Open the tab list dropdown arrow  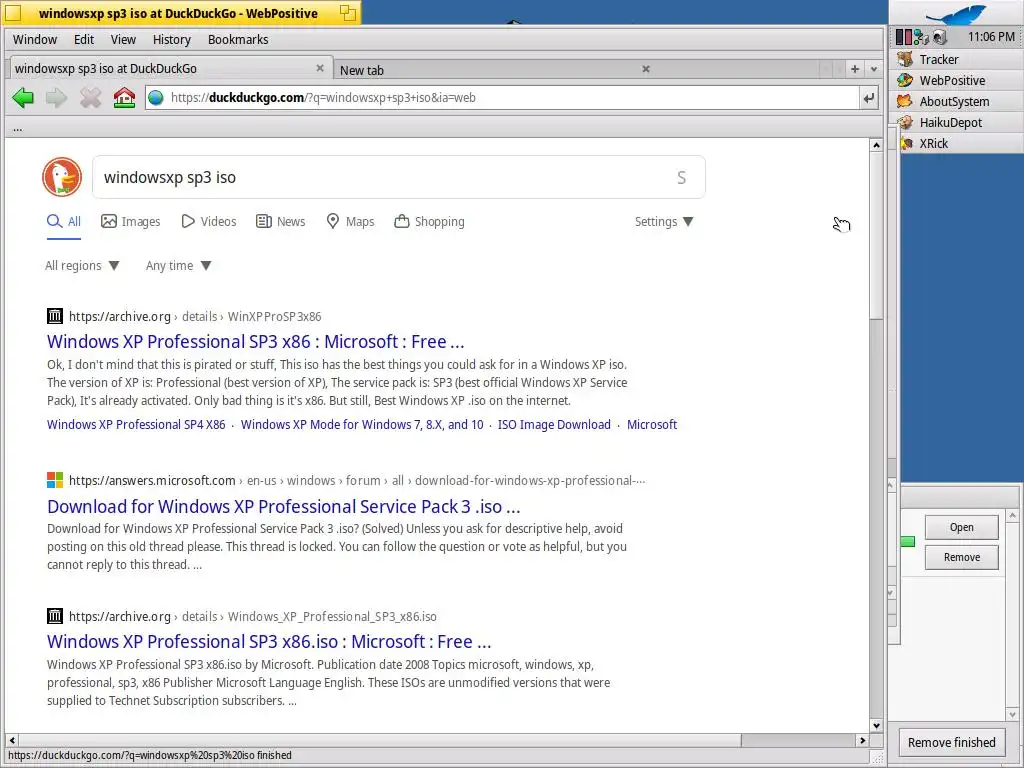(874, 69)
